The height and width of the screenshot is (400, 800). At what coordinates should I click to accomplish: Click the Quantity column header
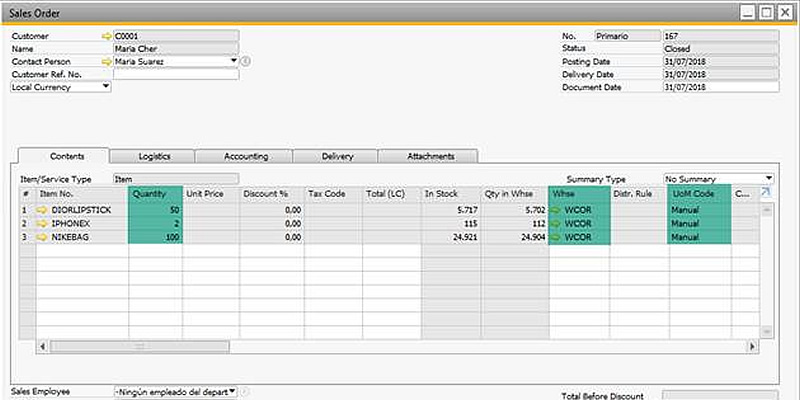click(156, 193)
